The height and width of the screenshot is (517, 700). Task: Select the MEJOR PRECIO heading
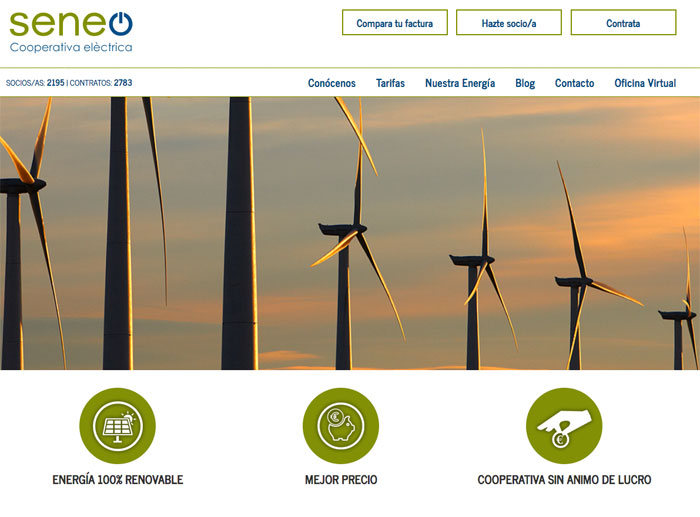pos(341,480)
